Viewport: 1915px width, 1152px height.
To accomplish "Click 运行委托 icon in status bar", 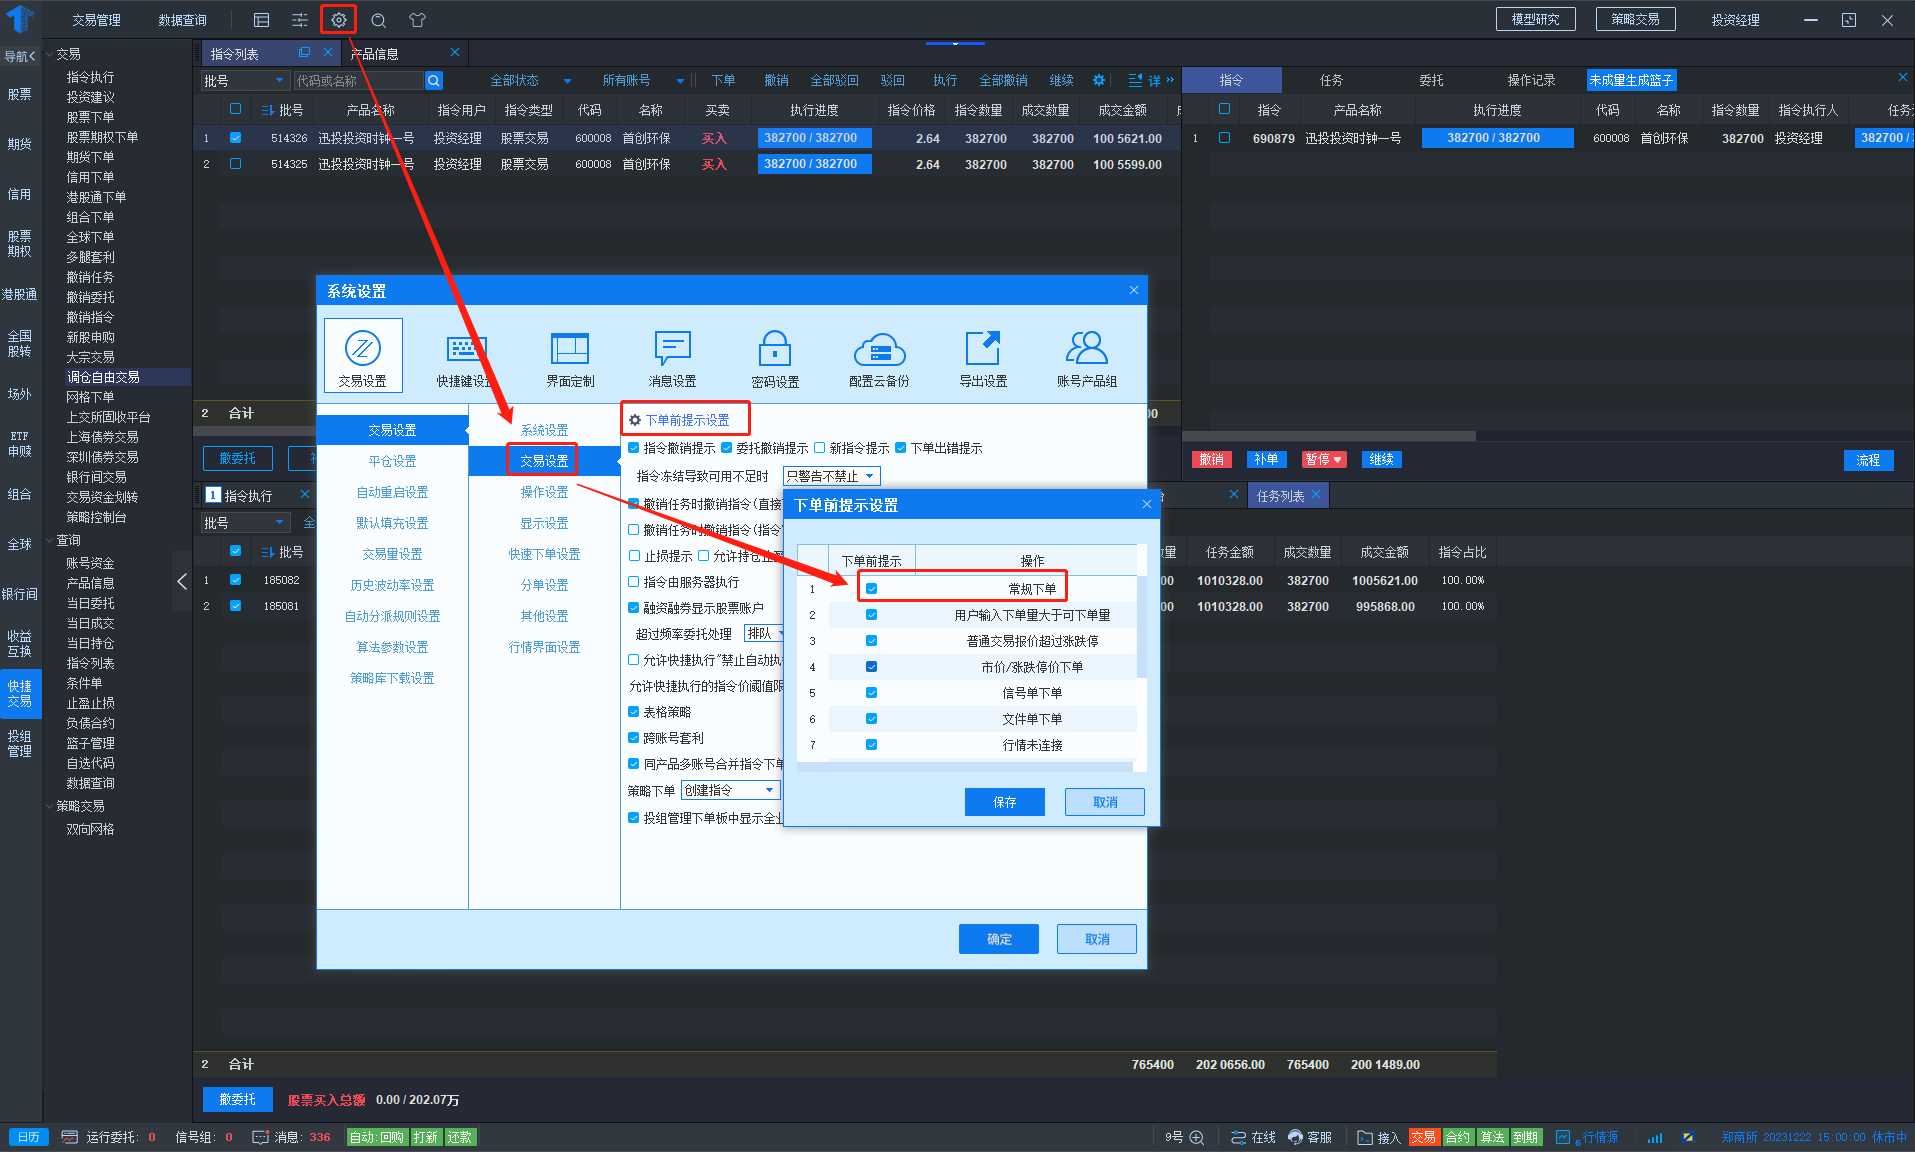I will point(70,1137).
